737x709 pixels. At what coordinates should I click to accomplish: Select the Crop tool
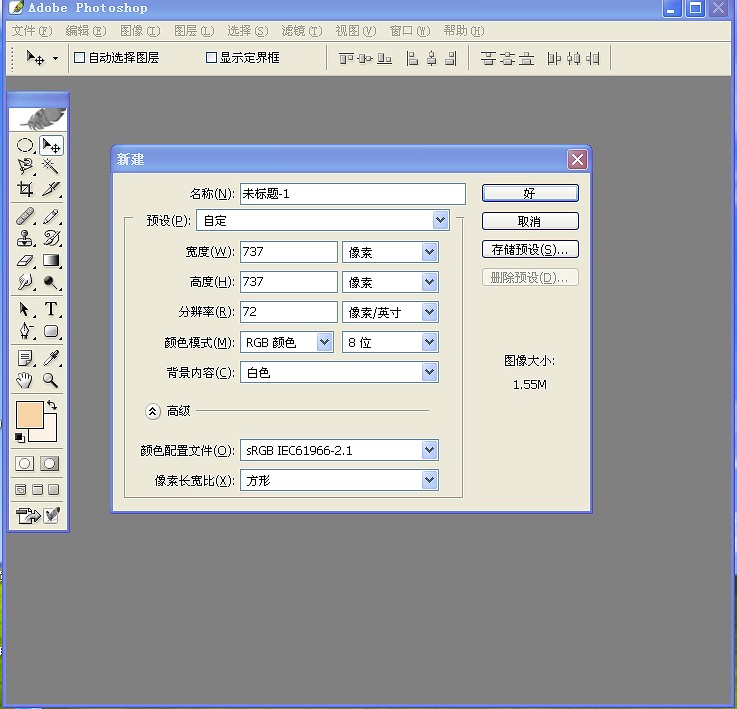click(x=25, y=189)
